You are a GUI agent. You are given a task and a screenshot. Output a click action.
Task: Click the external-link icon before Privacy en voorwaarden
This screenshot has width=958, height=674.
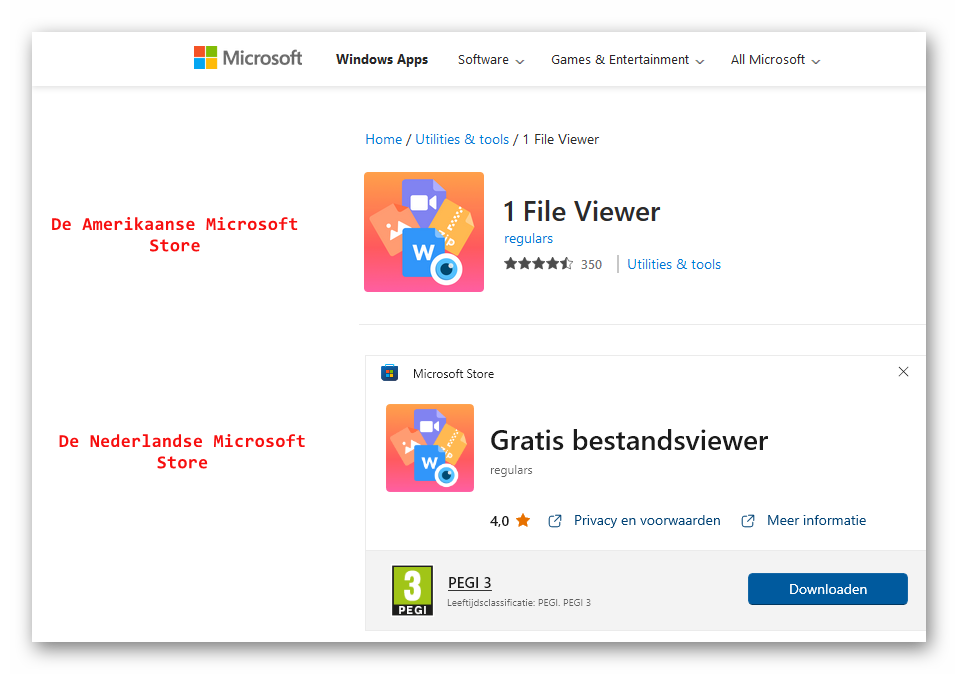pos(555,521)
